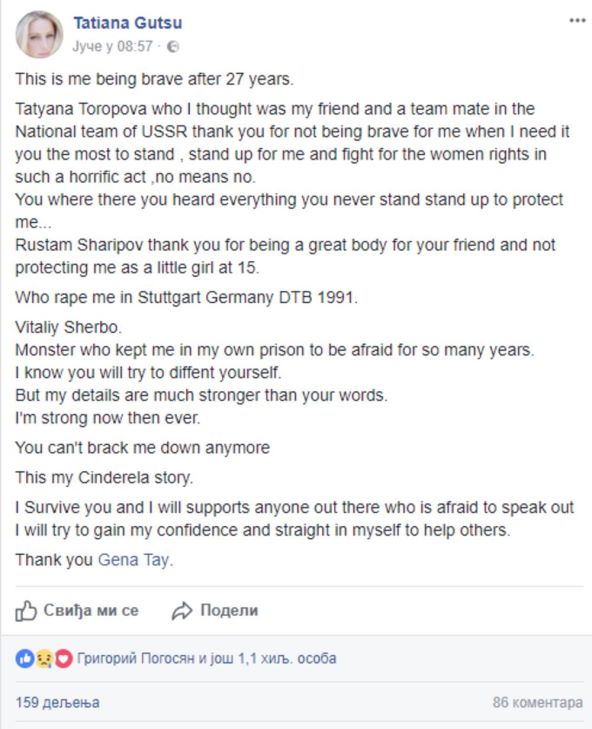Click Tatiana Gutsu's profile picture
Viewport: 592px width, 729px height.
pyautogui.click(x=39, y=34)
